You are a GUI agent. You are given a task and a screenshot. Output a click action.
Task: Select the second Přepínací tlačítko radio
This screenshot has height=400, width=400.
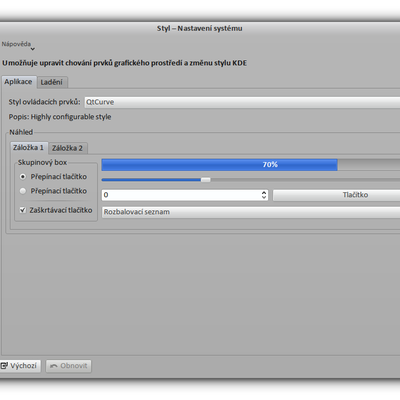coord(23,191)
